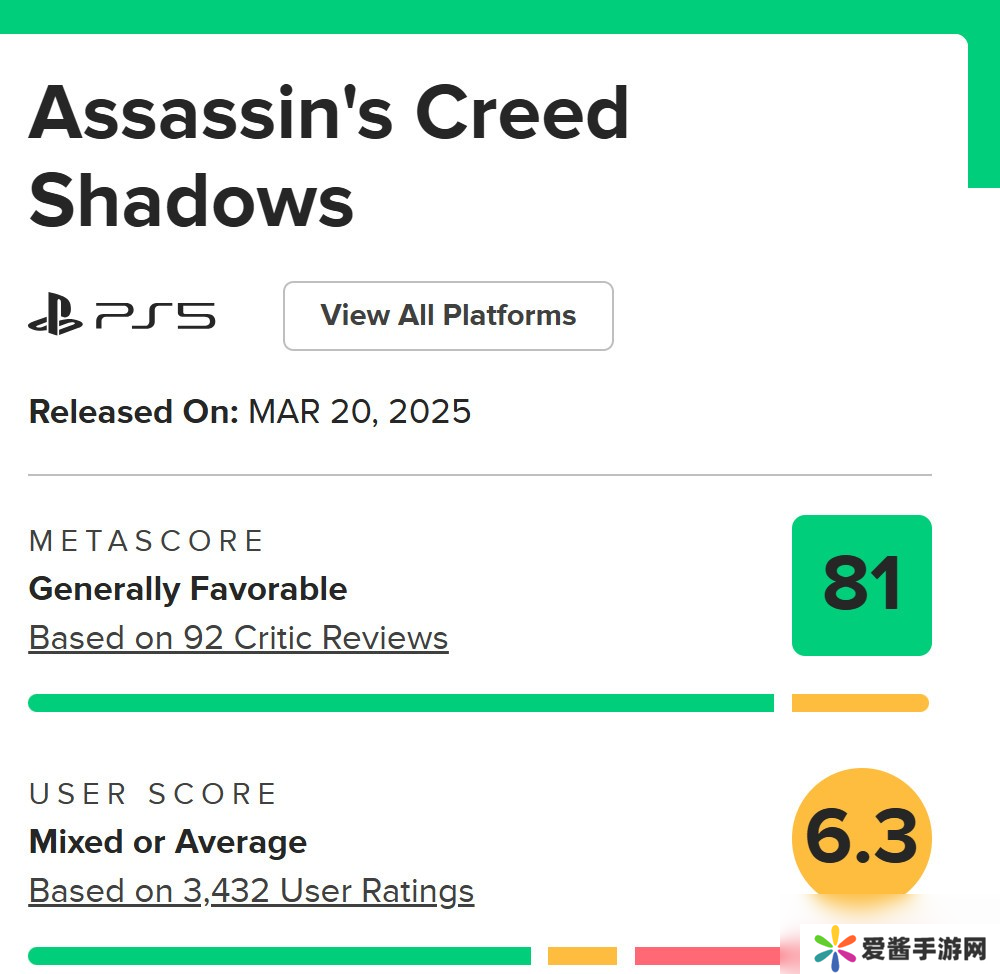Click the PlayStation logo icon
Screen dimensions: 1000x974
55,316
